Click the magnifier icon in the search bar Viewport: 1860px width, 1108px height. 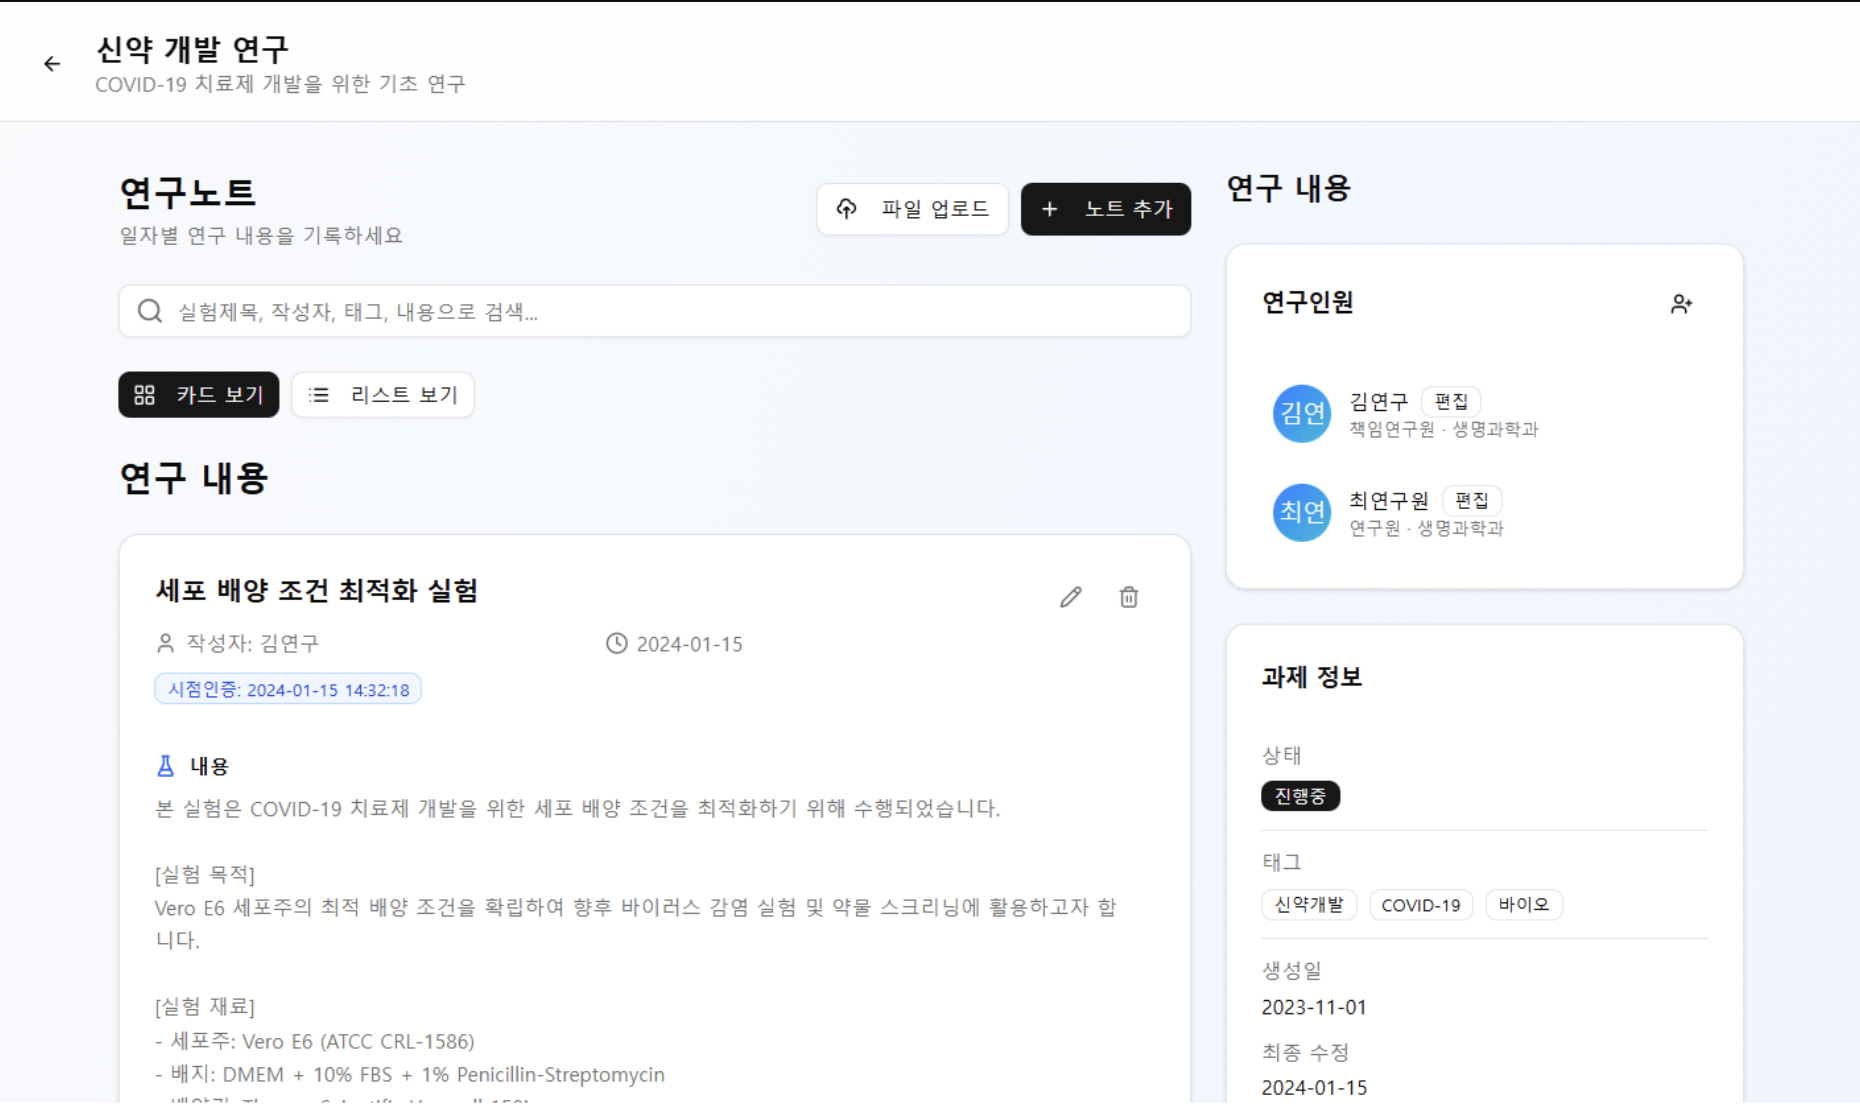(149, 311)
